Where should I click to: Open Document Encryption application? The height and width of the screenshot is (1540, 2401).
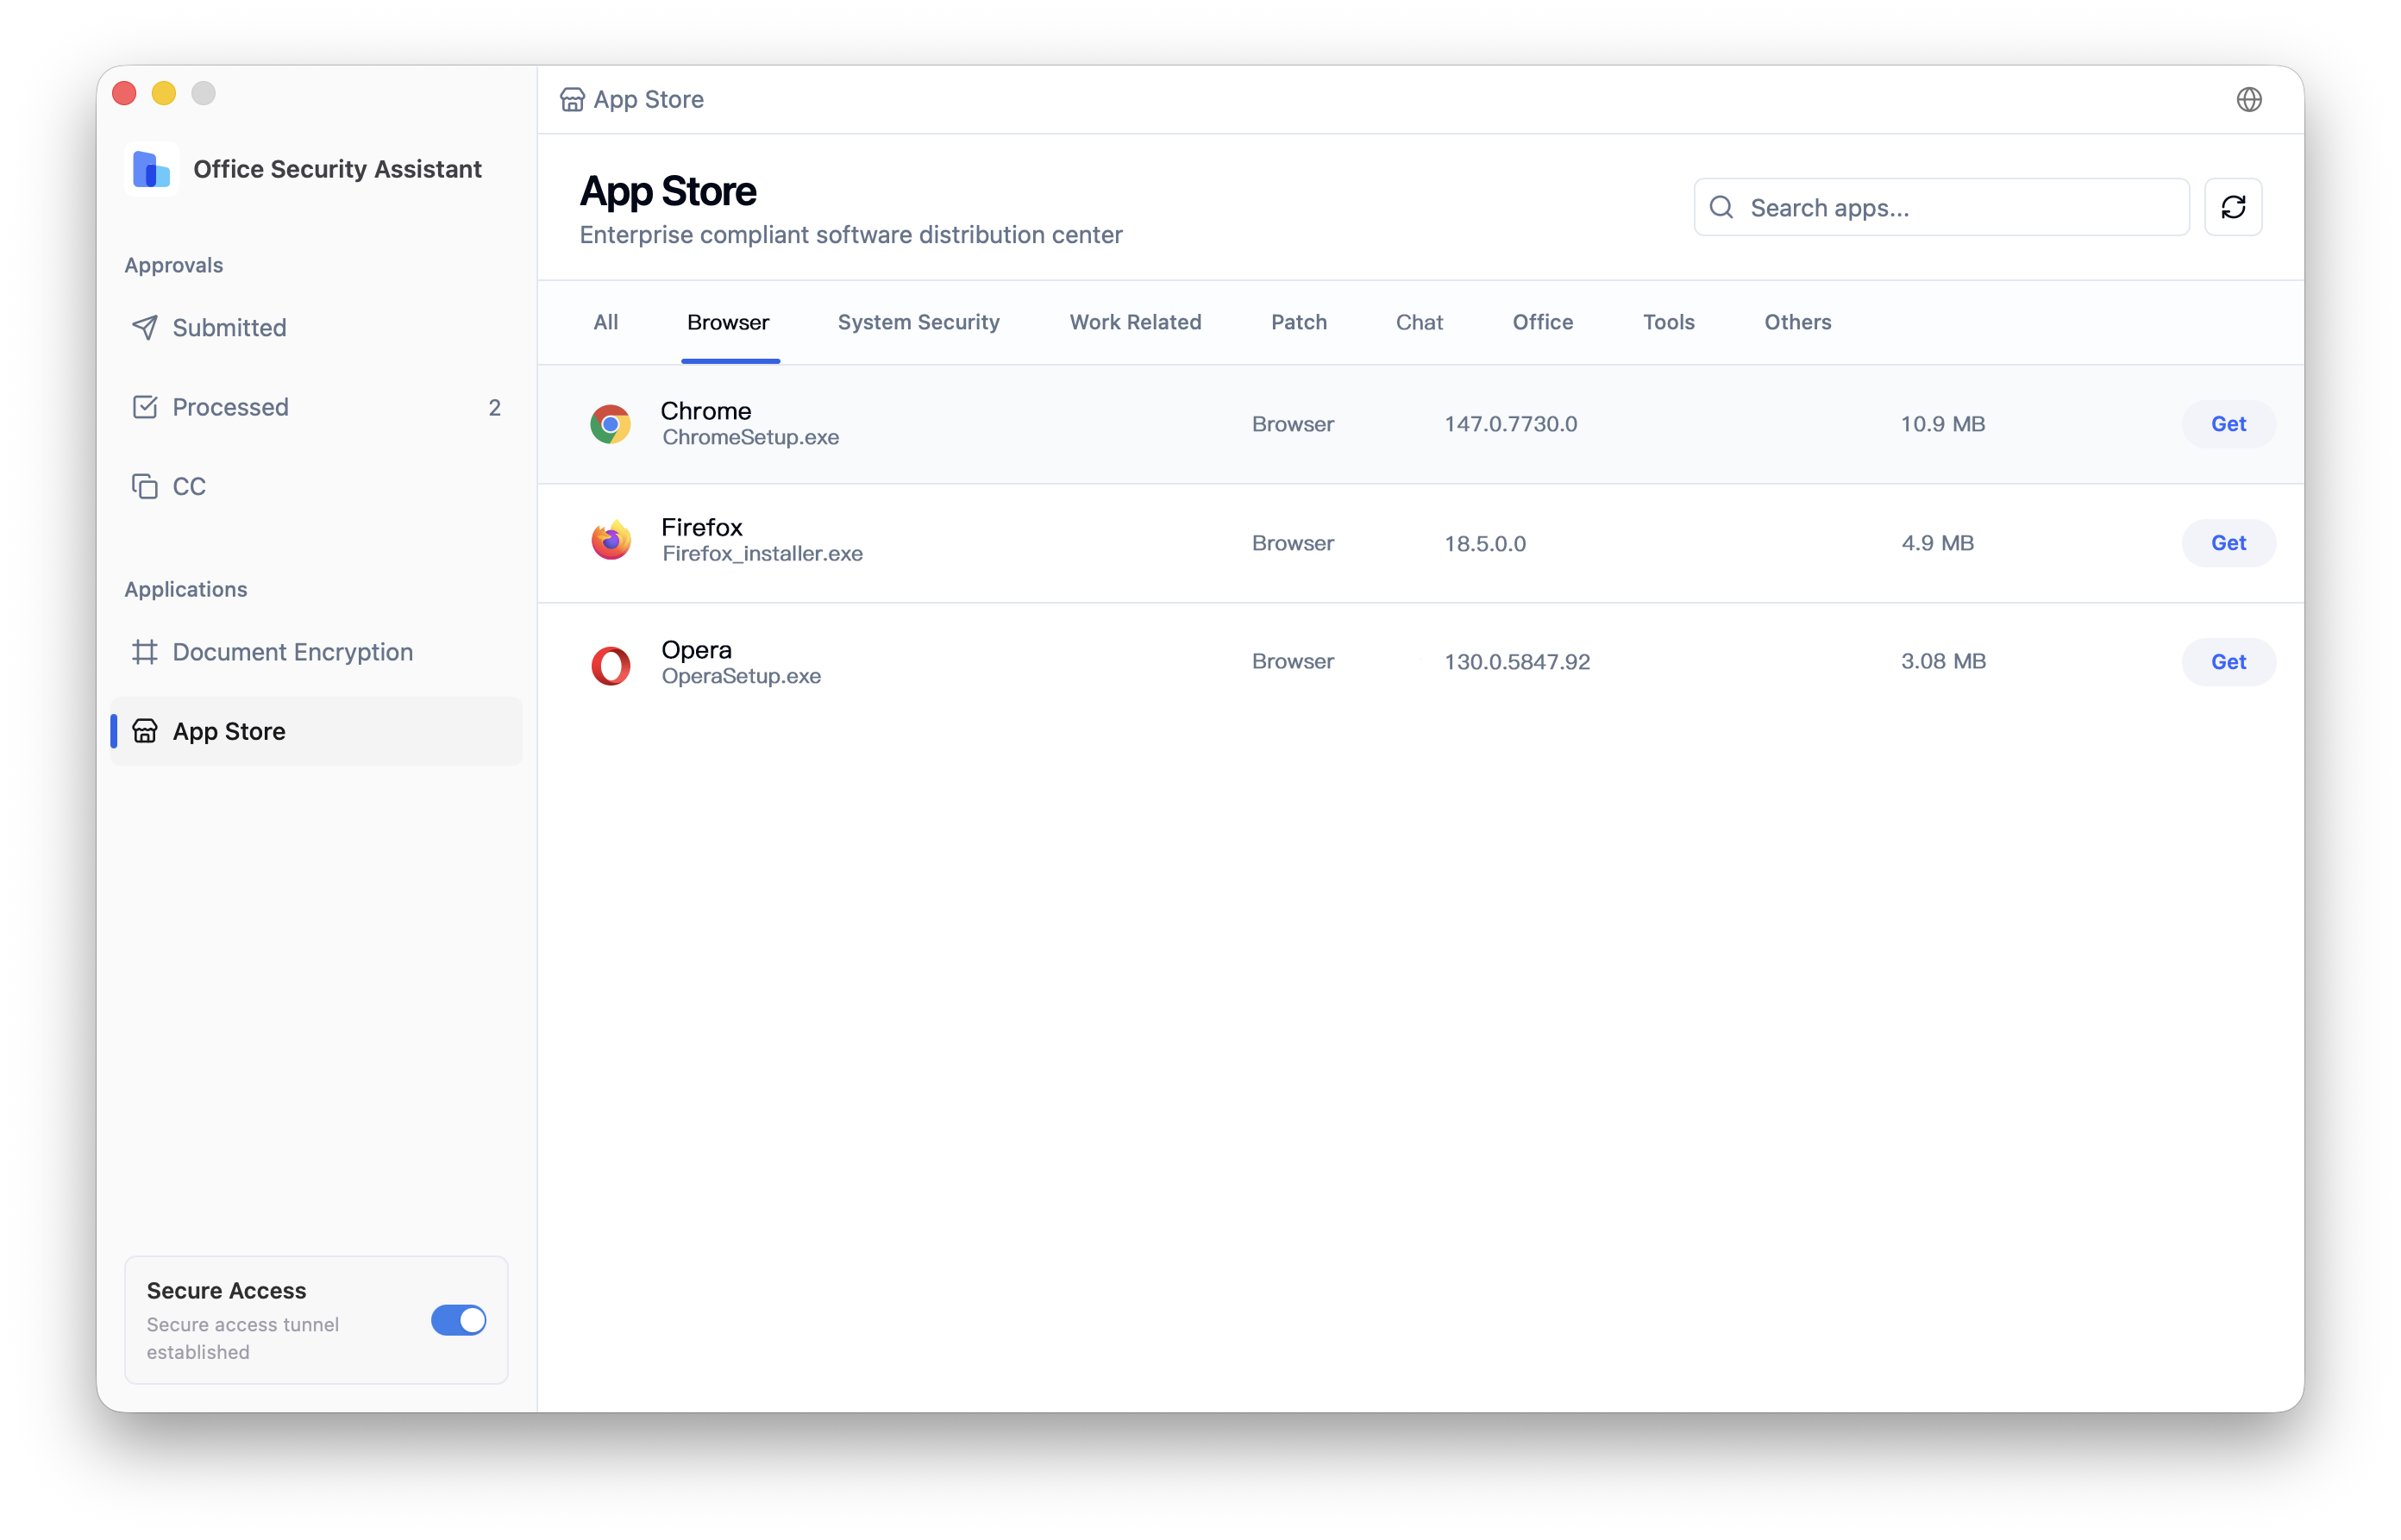point(292,652)
